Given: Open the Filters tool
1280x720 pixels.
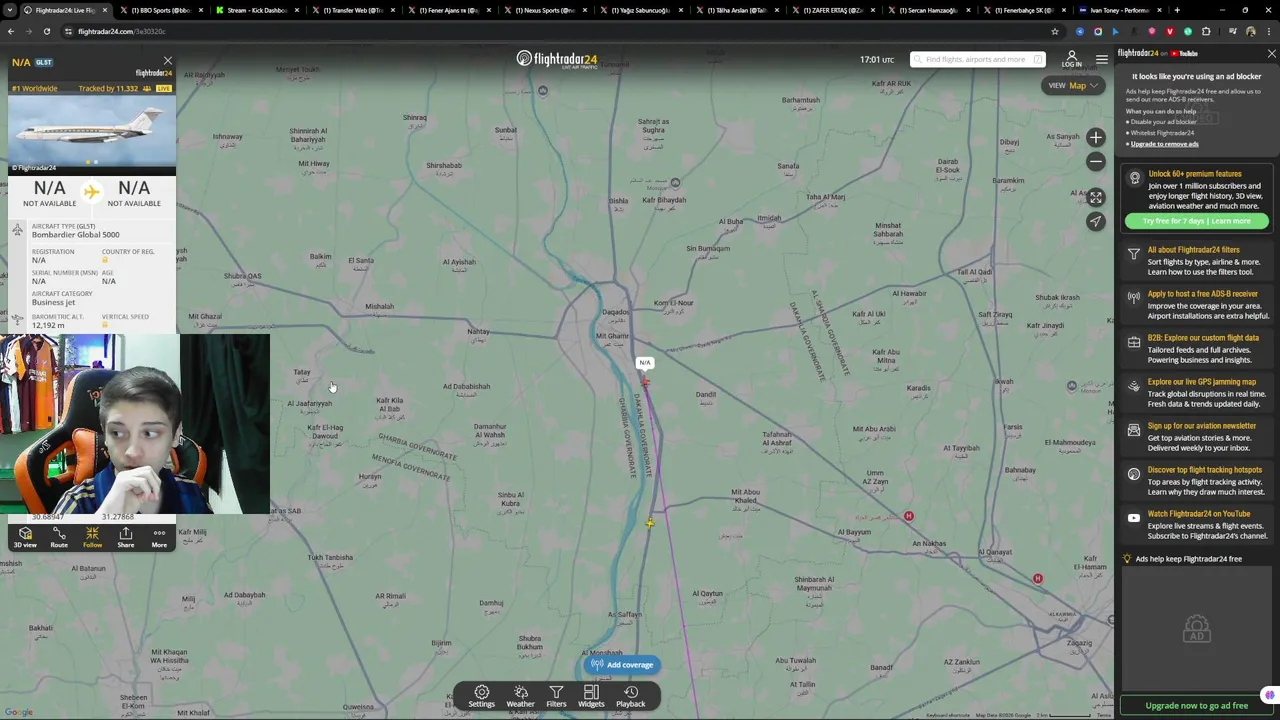Looking at the screenshot, I should tap(556, 696).
